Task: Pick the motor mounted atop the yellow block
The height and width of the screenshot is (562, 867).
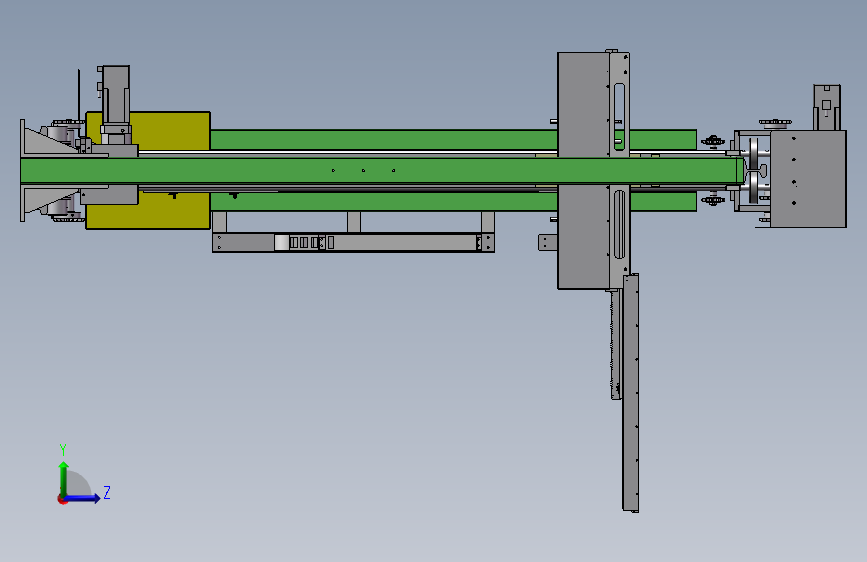Action: click(x=116, y=97)
